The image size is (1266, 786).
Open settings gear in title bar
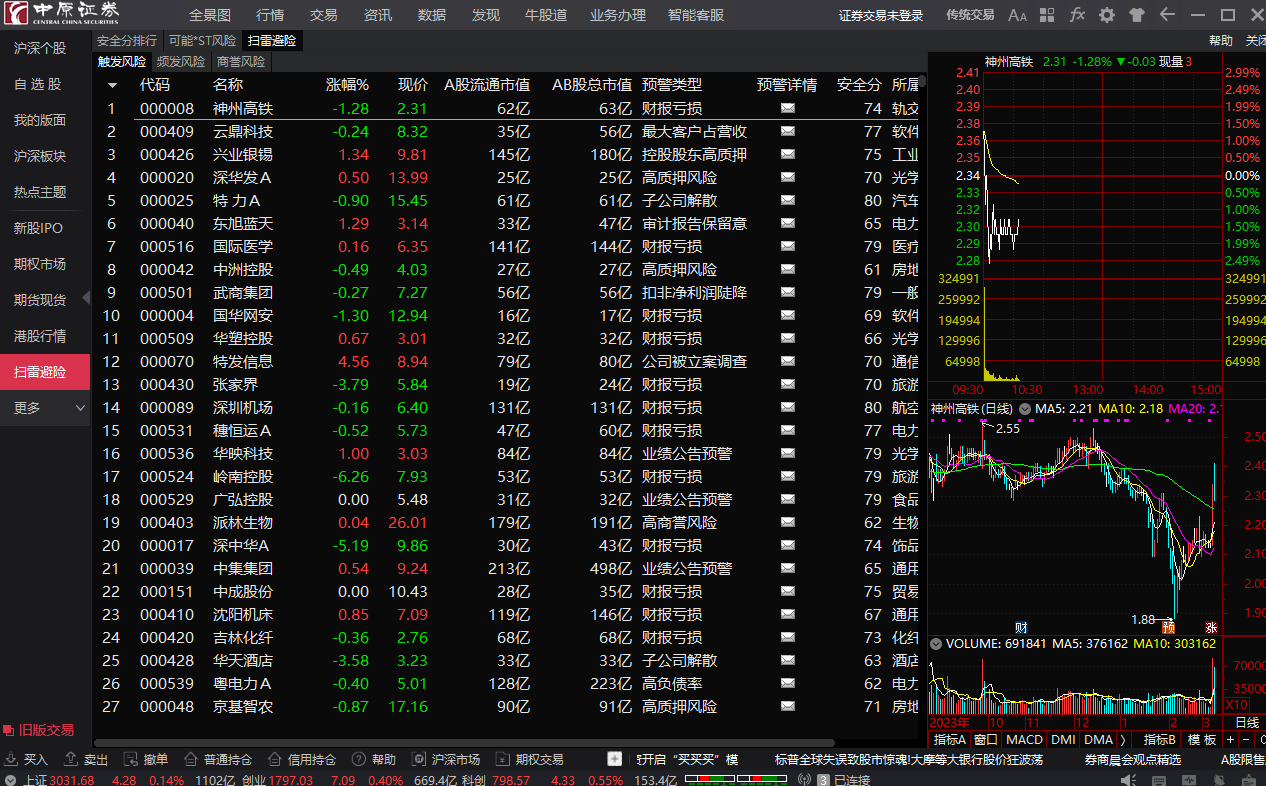pyautogui.click(x=1107, y=15)
